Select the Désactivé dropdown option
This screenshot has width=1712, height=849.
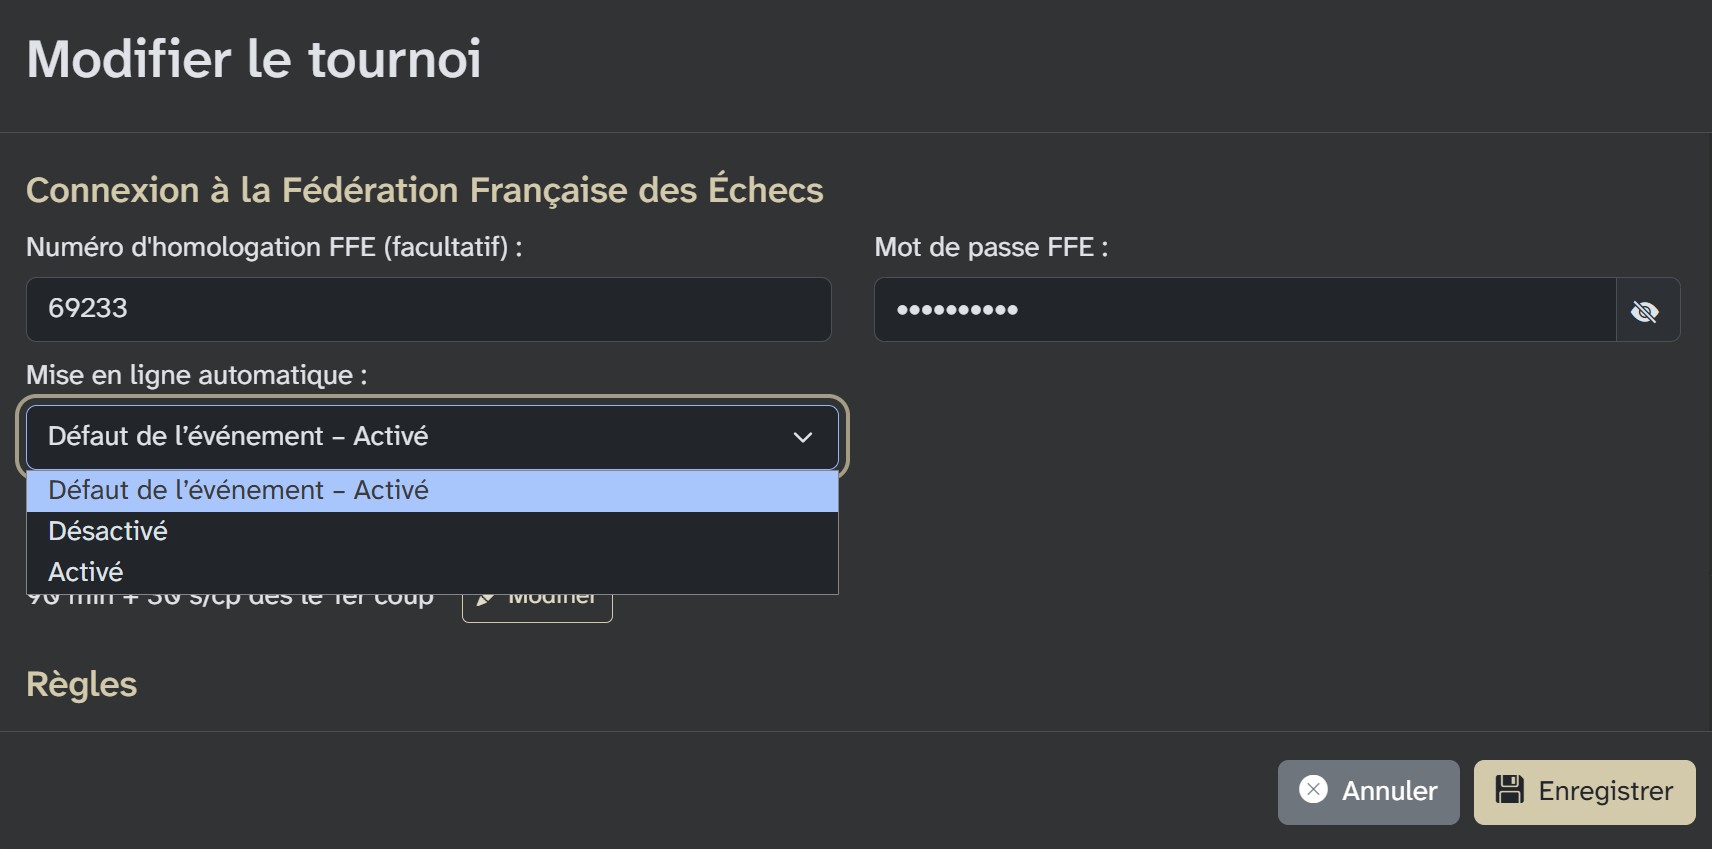[108, 530]
